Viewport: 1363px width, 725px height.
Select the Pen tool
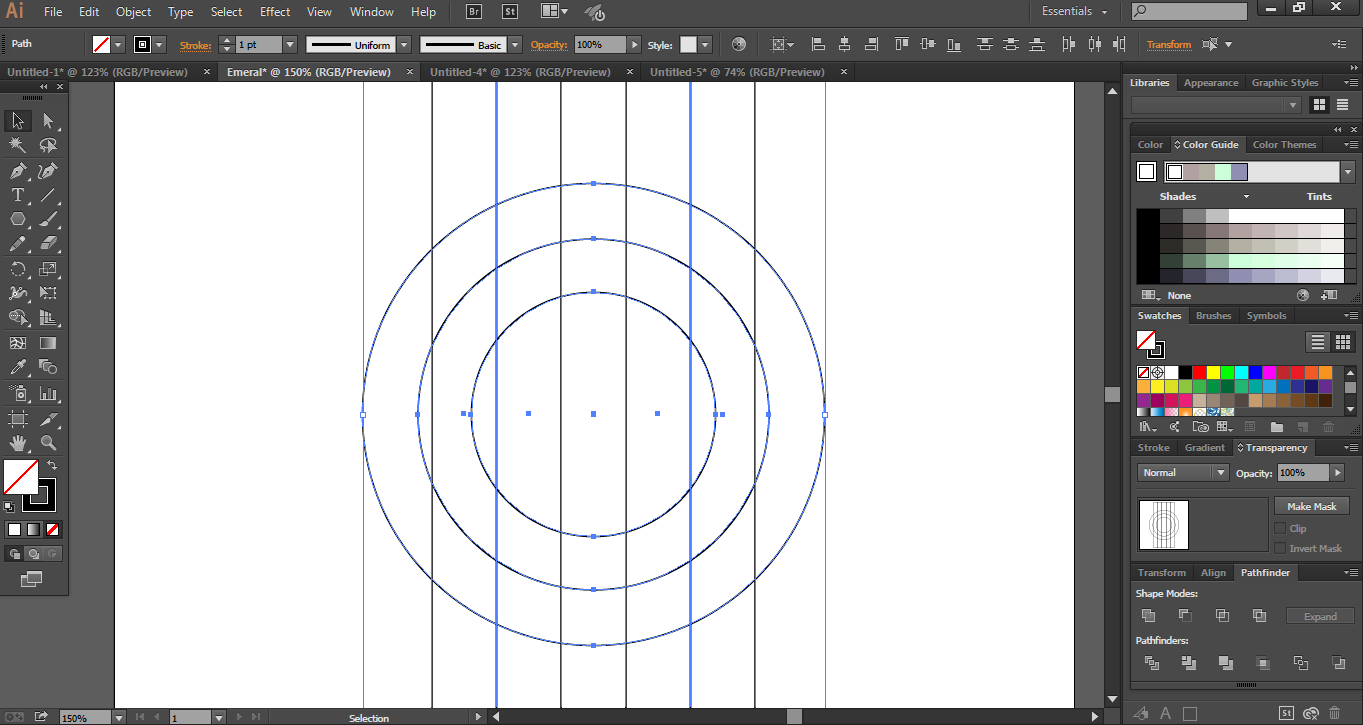(x=18, y=171)
